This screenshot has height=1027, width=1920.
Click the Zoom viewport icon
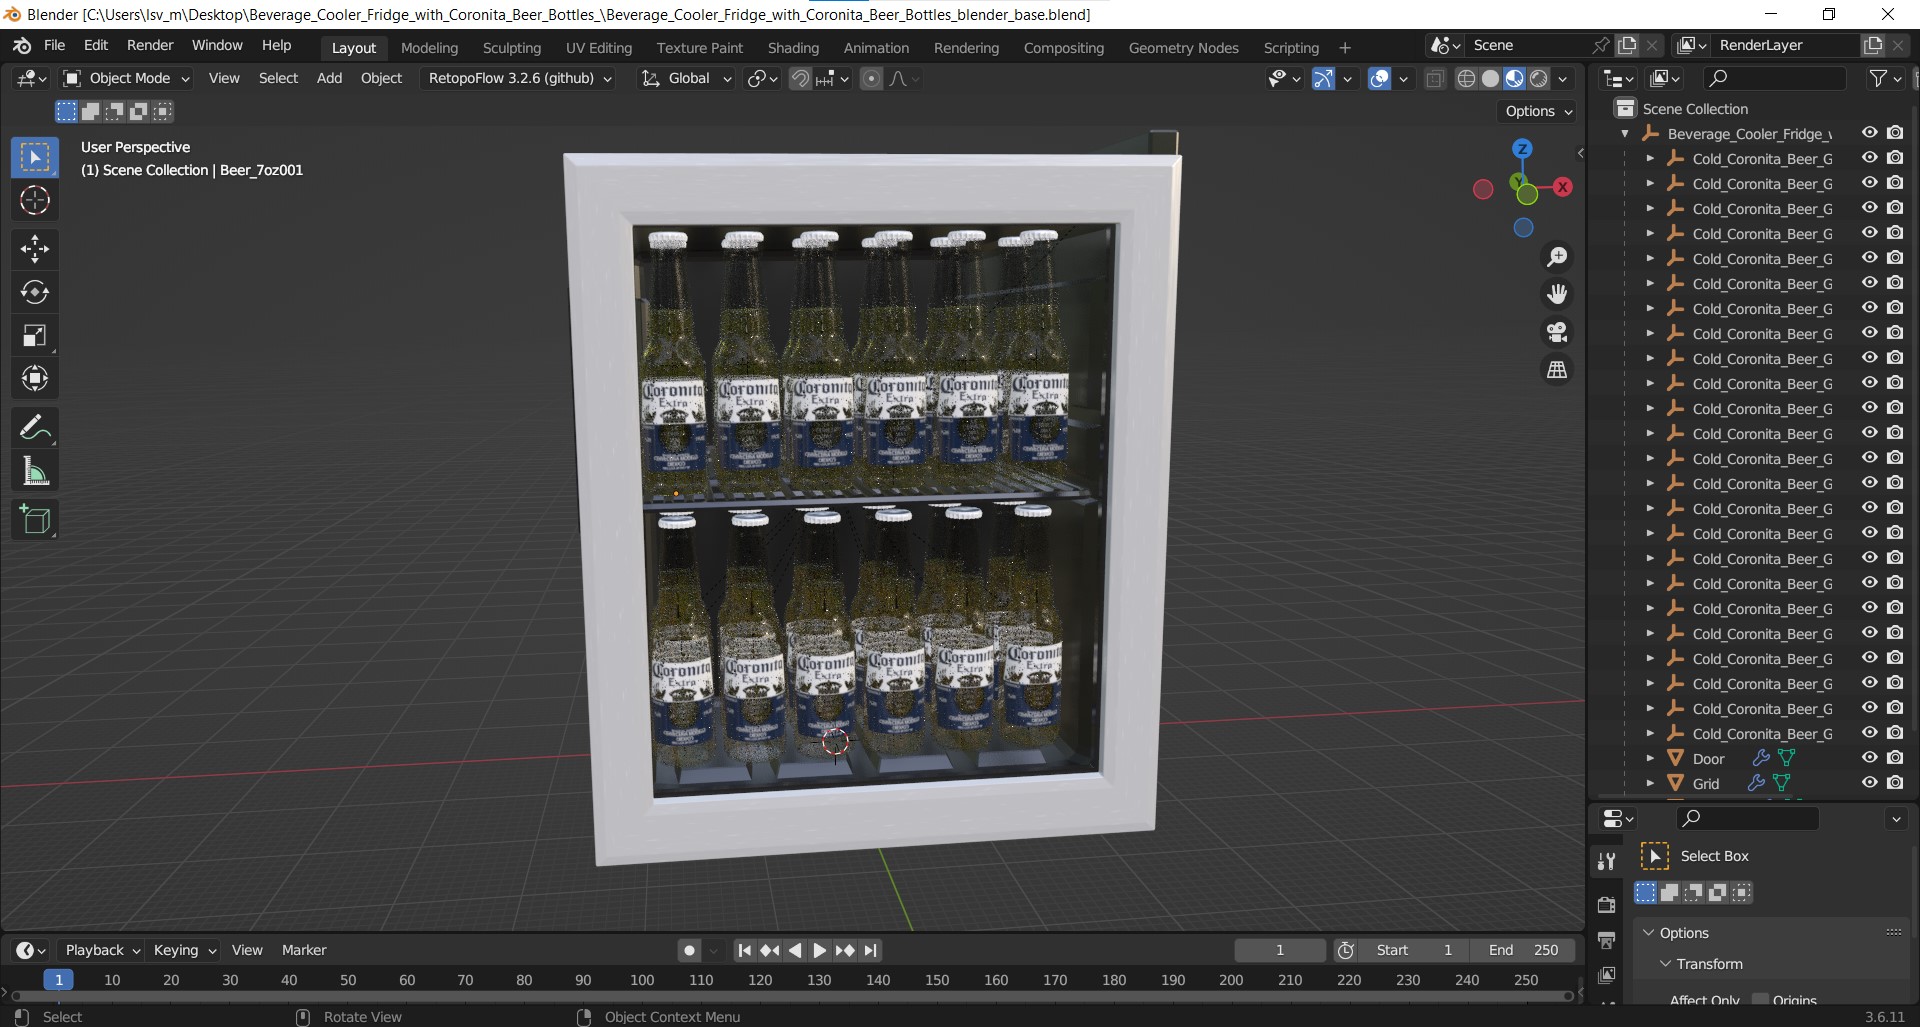(x=1557, y=257)
